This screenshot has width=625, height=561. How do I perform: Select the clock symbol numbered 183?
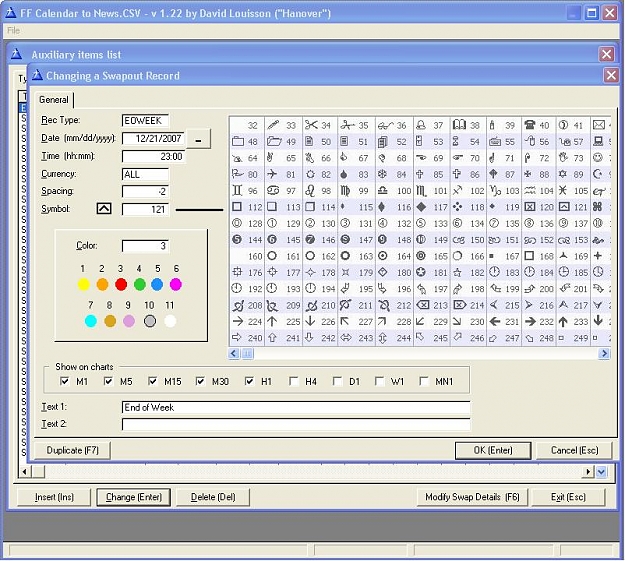tap(494, 272)
